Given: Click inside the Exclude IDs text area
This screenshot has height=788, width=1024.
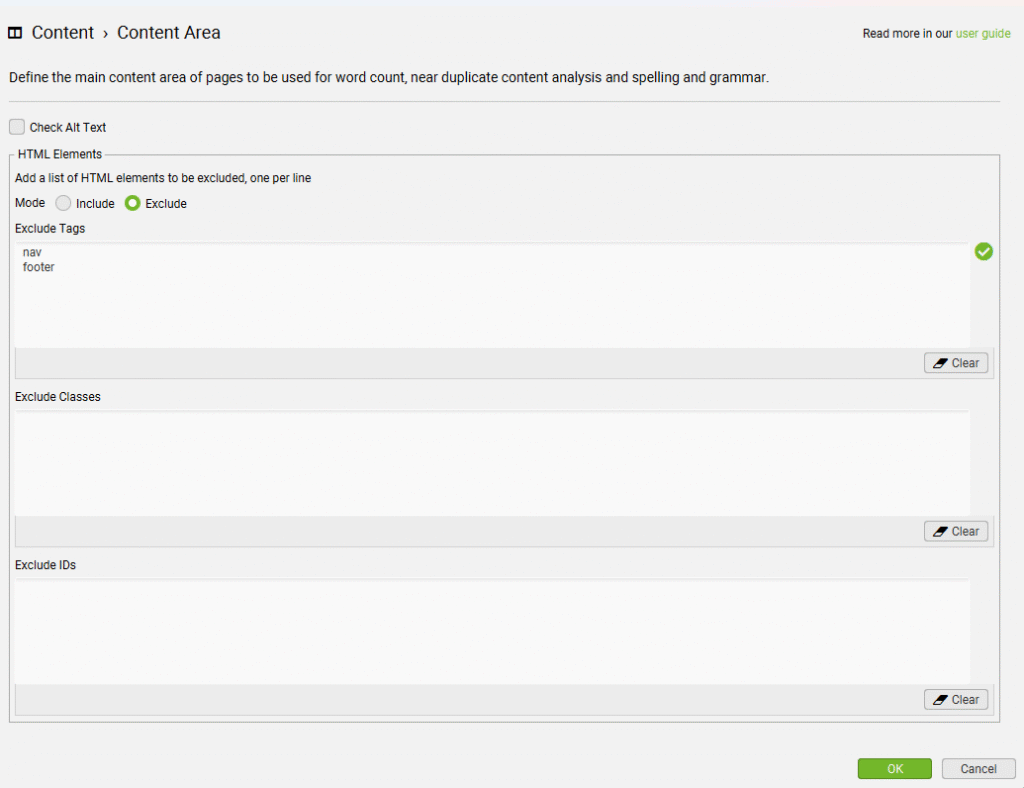Looking at the screenshot, I should tap(492, 632).
